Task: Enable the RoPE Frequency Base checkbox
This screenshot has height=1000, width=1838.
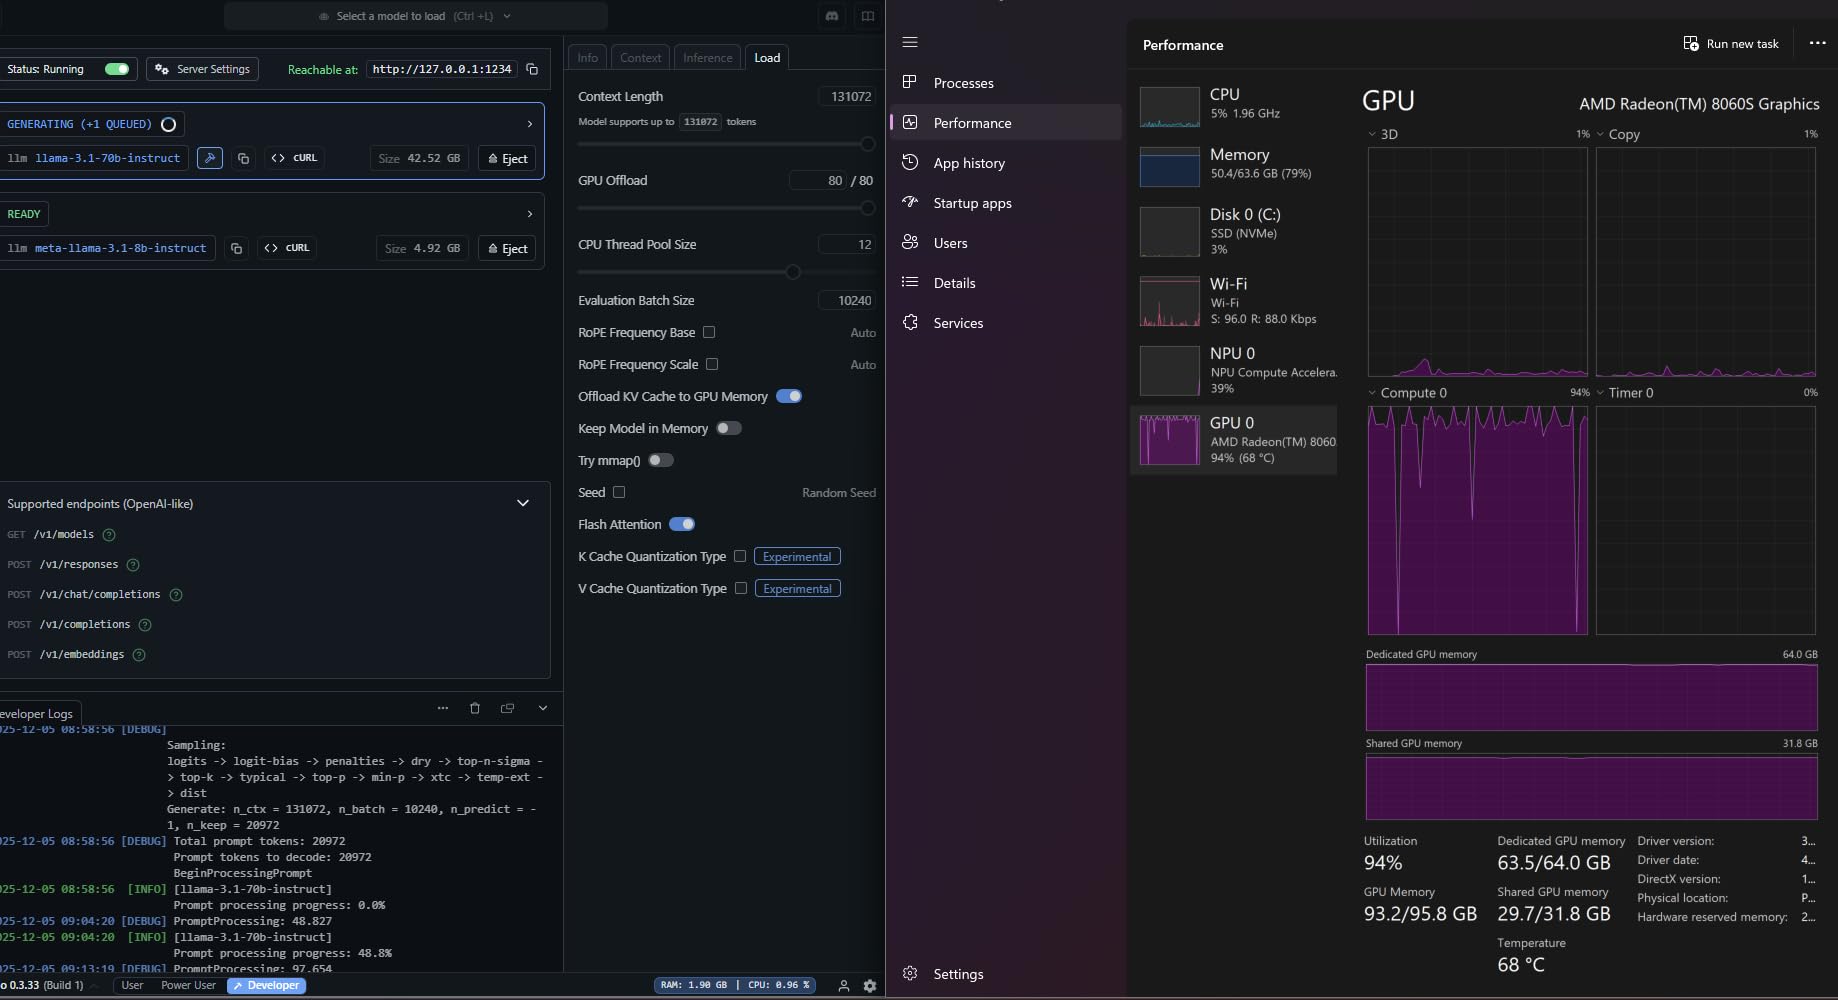Action: [709, 332]
